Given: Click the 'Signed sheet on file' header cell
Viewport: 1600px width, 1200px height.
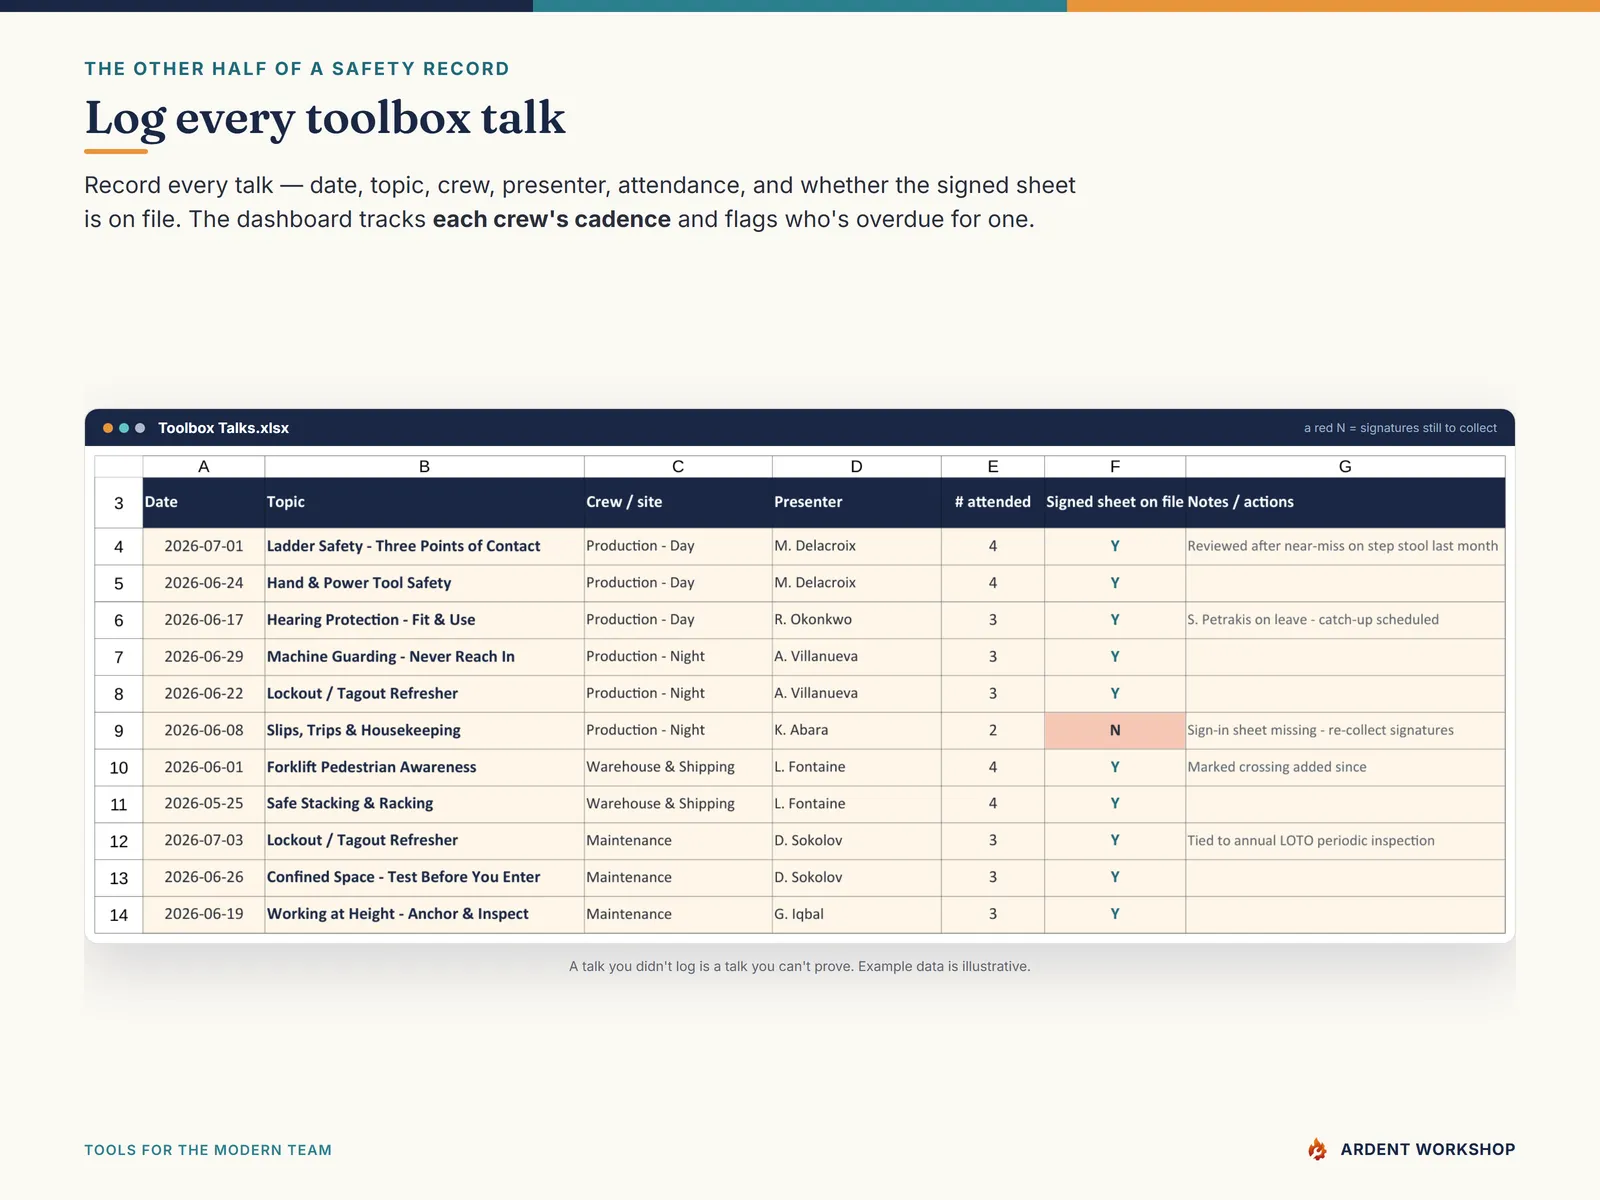Looking at the screenshot, I should 1115,502.
